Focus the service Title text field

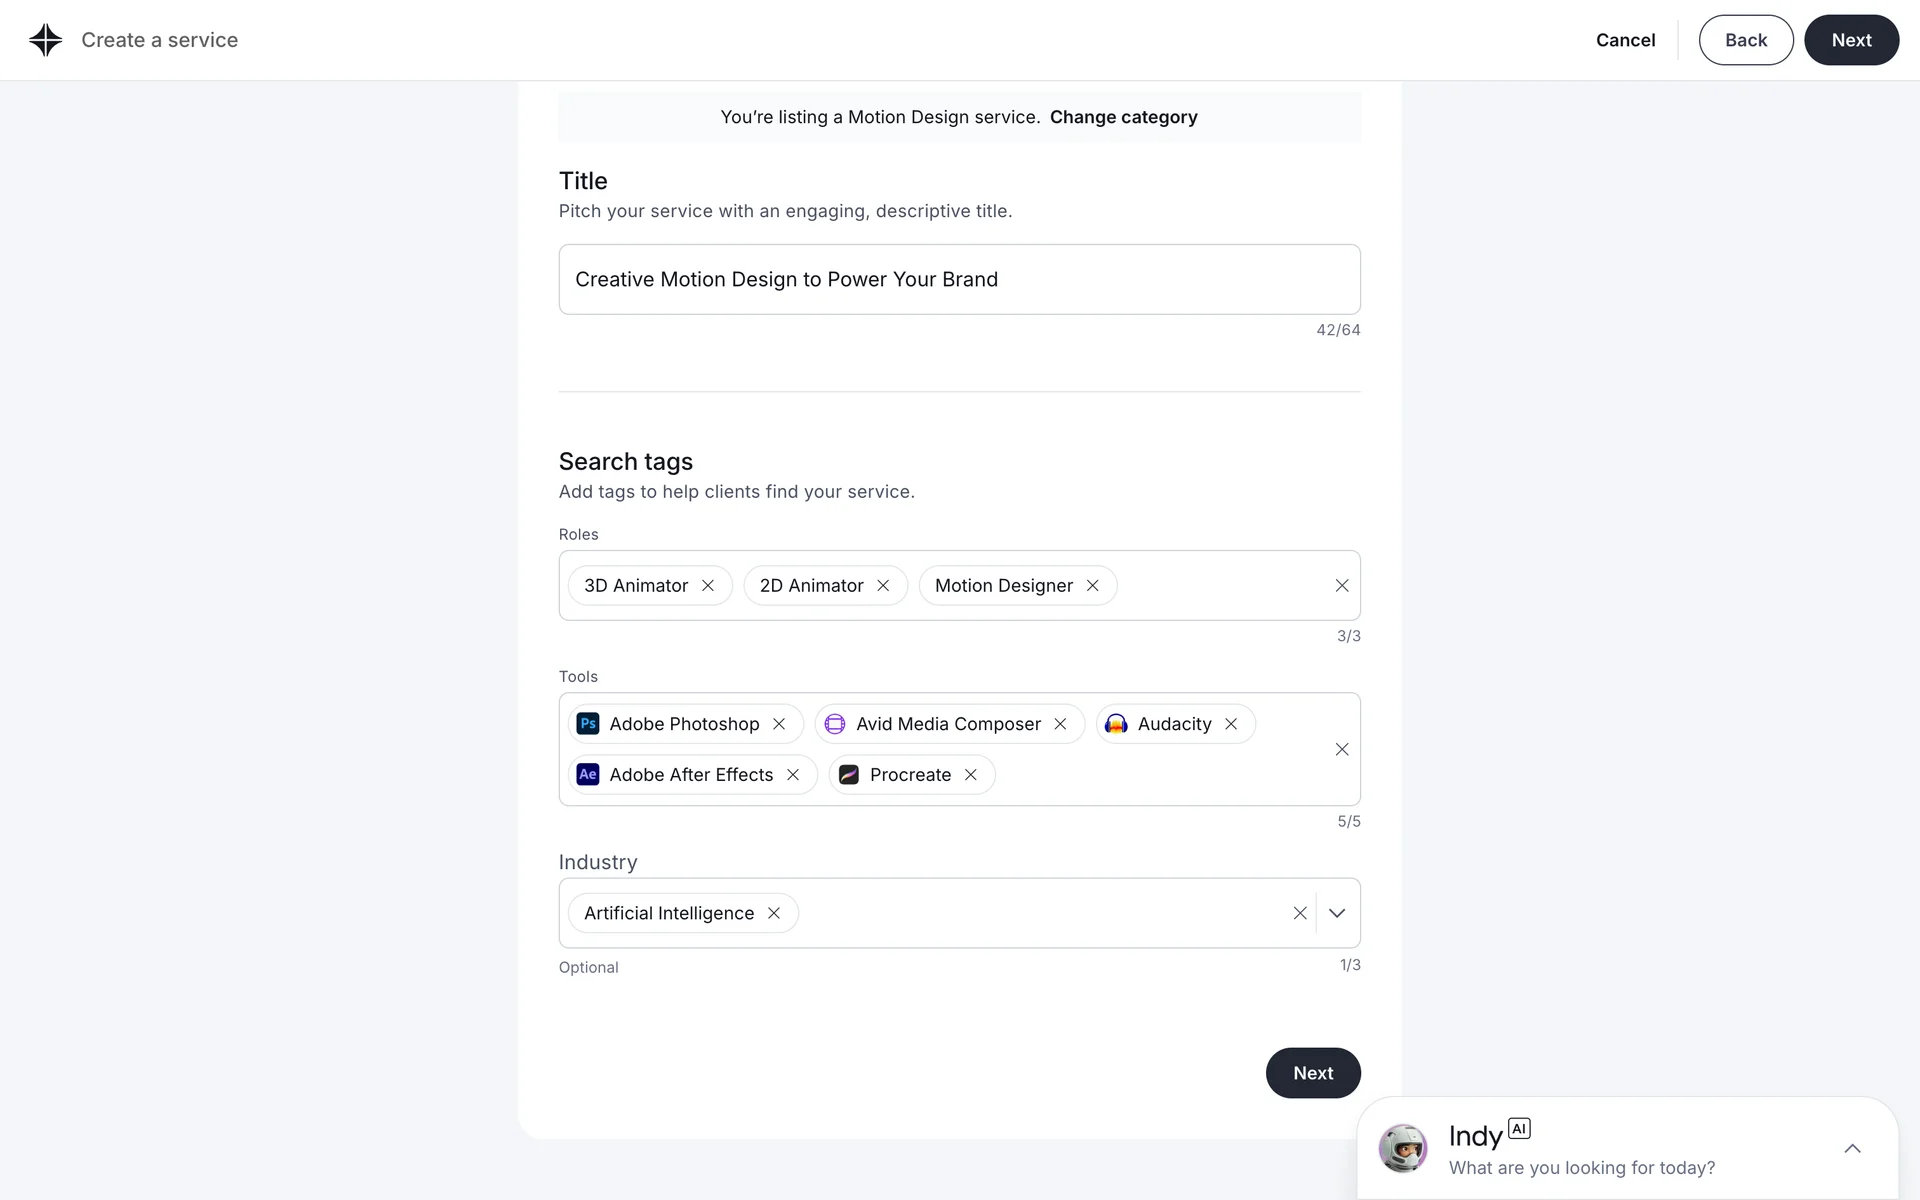(959, 280)
